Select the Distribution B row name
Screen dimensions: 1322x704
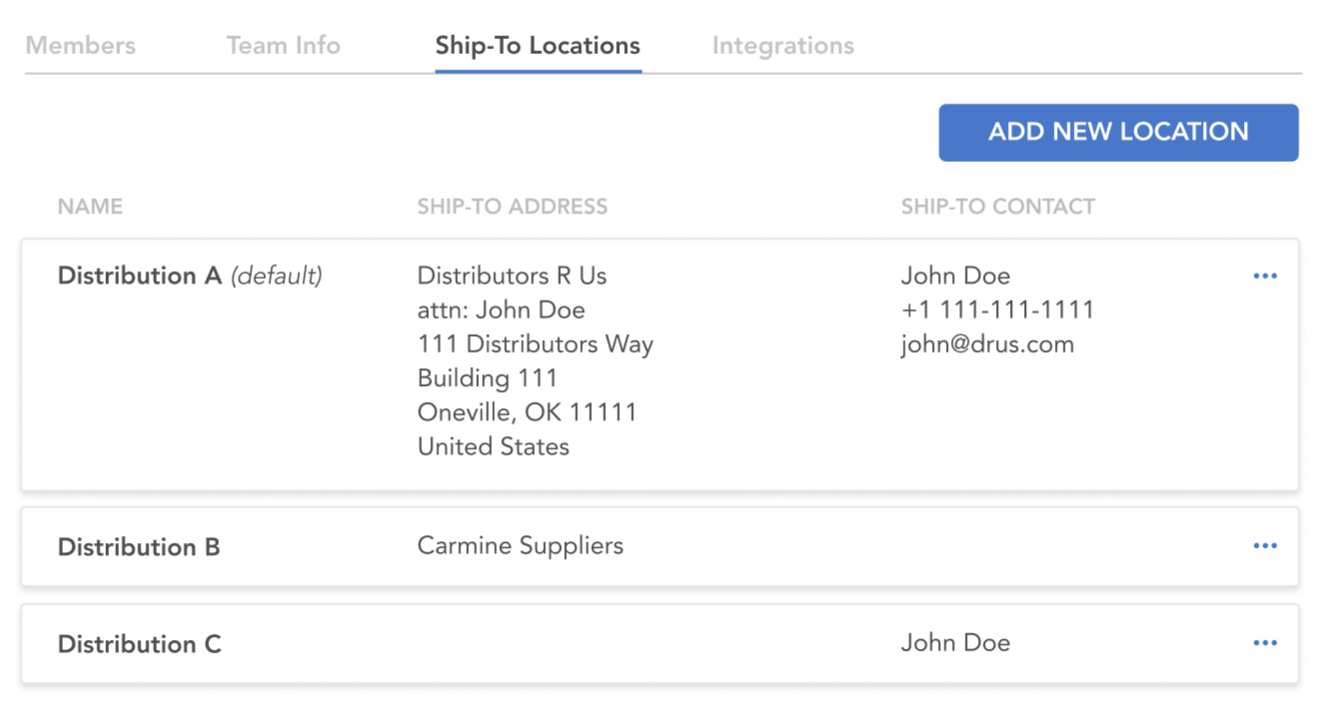[139, 547]
